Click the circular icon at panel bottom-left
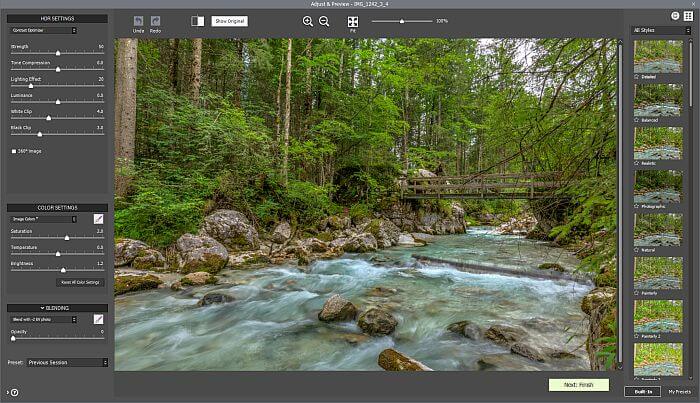This screenshot has width=700, height=403. pos(15,393)
